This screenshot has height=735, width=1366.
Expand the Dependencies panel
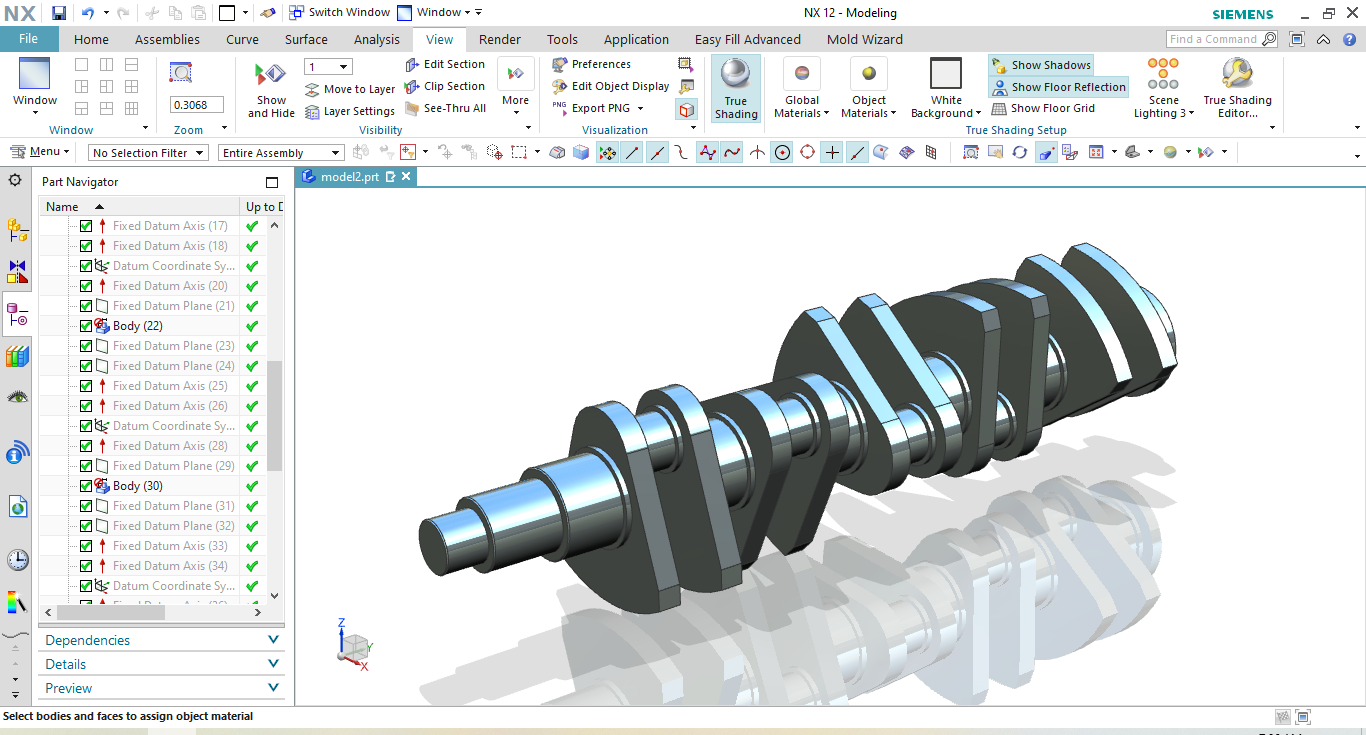(162, 640)
